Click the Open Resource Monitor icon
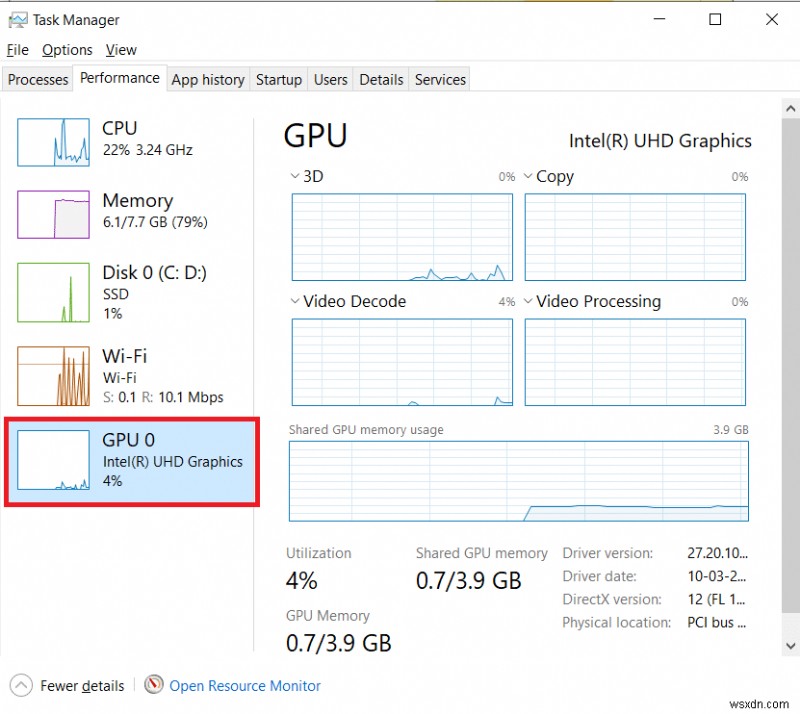This screenshot has height=714, width=800. (x=155, y=685)
